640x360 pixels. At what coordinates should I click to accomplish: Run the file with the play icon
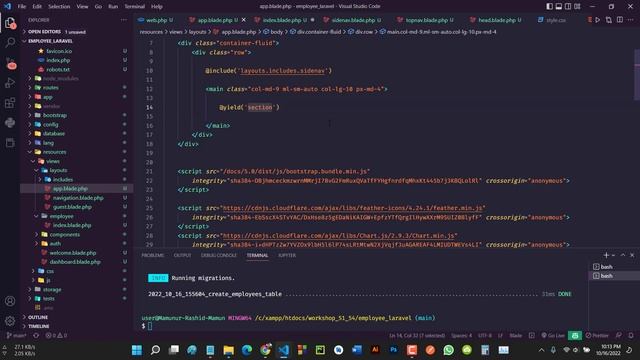(598, 20)
